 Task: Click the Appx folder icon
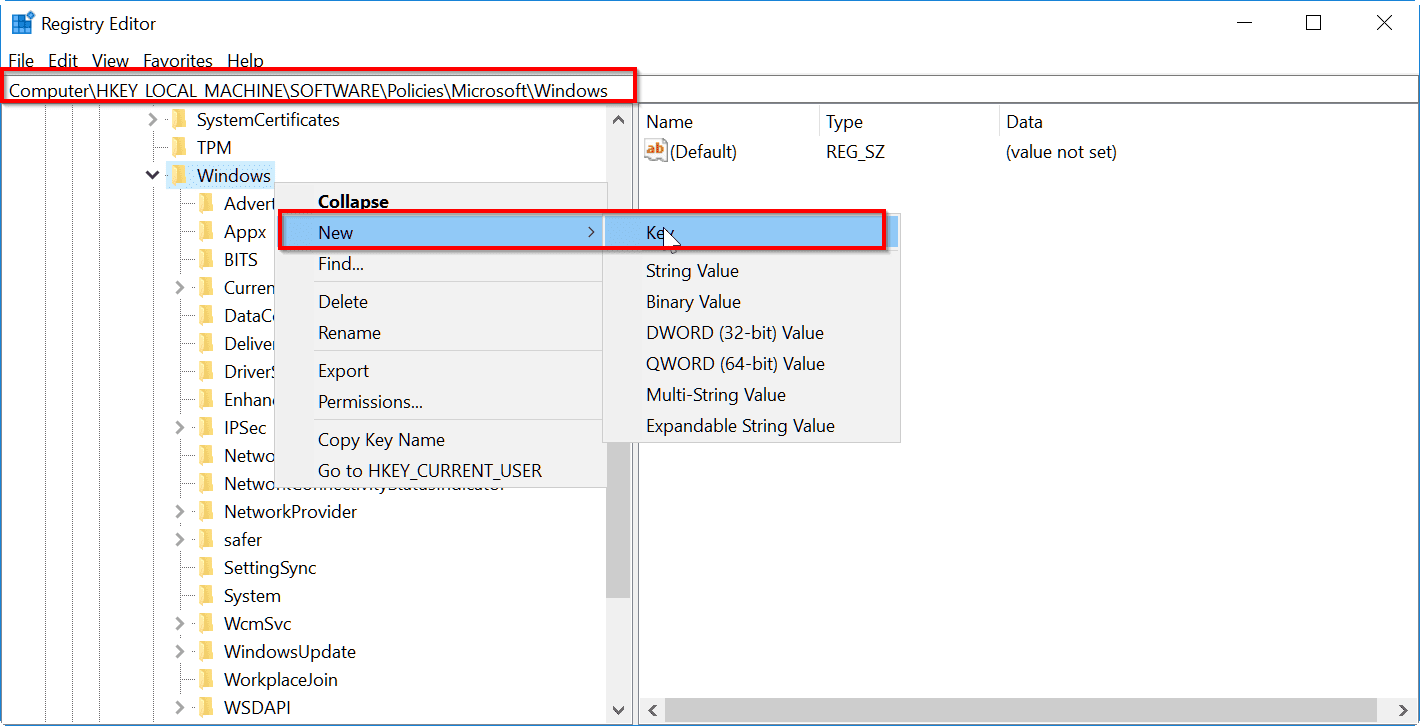[207, 232]
